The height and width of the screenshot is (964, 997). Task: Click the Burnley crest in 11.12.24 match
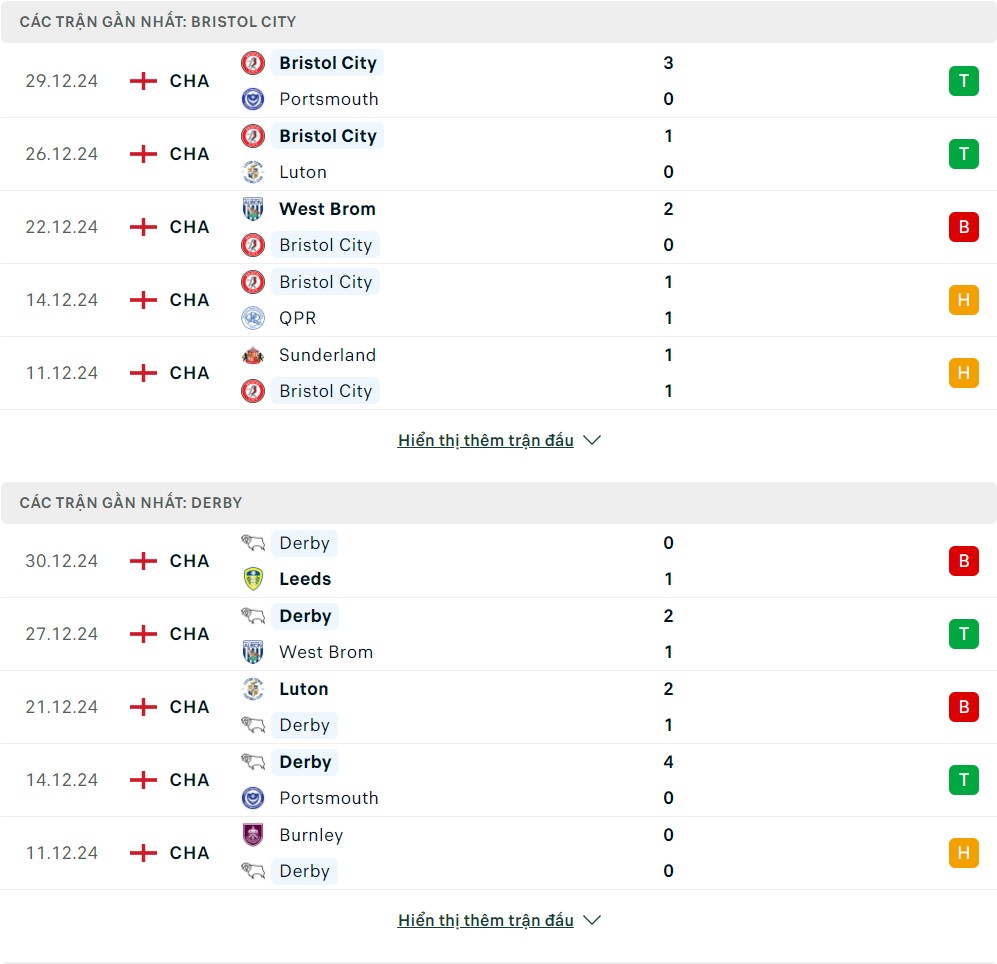253,834
